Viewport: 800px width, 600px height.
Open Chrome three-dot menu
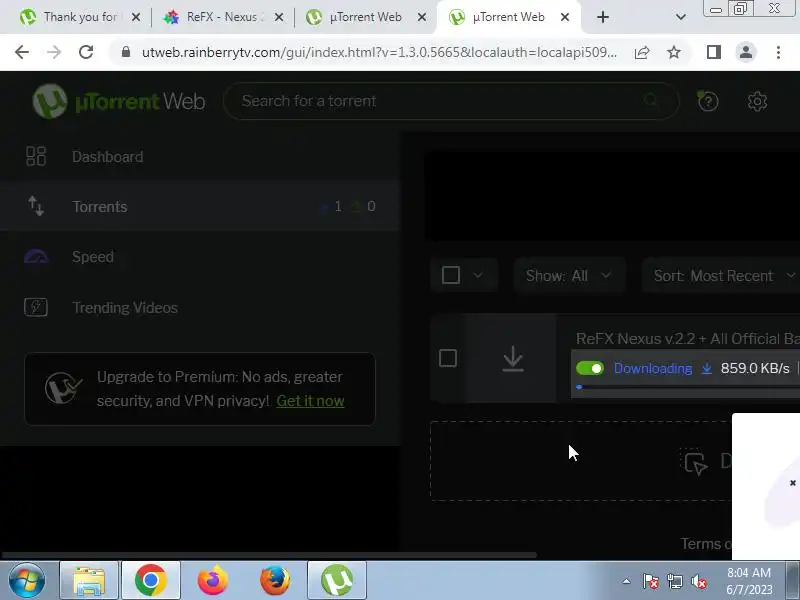pyautogui.click(x=778, y=52)
